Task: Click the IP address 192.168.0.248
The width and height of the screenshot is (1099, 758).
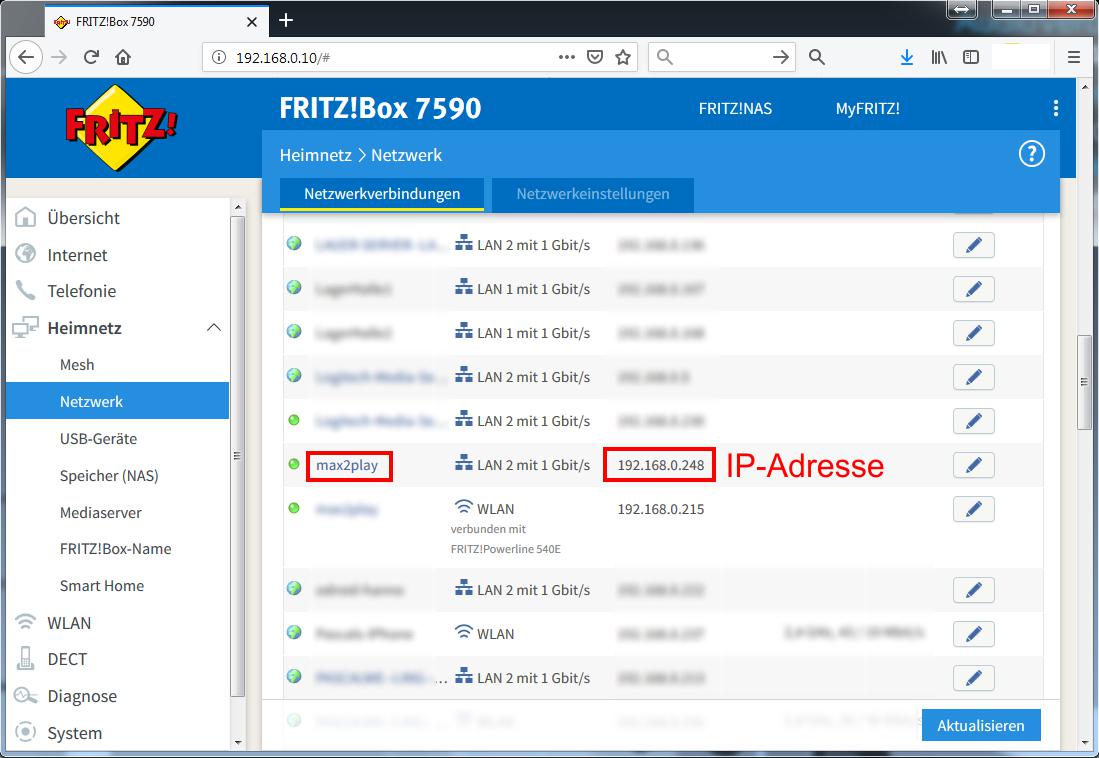Action: click(x=661, y=465)
